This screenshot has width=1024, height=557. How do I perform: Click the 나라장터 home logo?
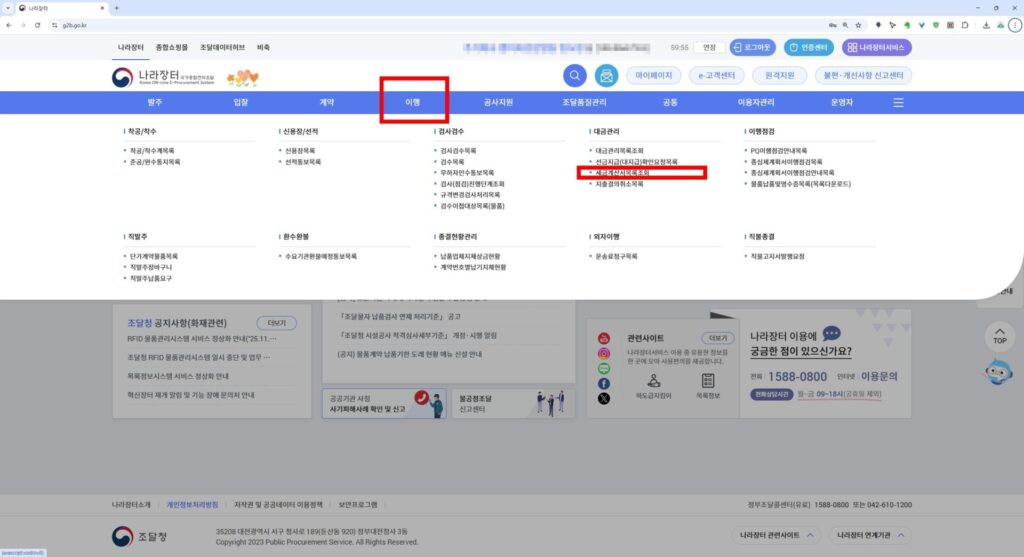pyautogui.click(x=163, y=77)
